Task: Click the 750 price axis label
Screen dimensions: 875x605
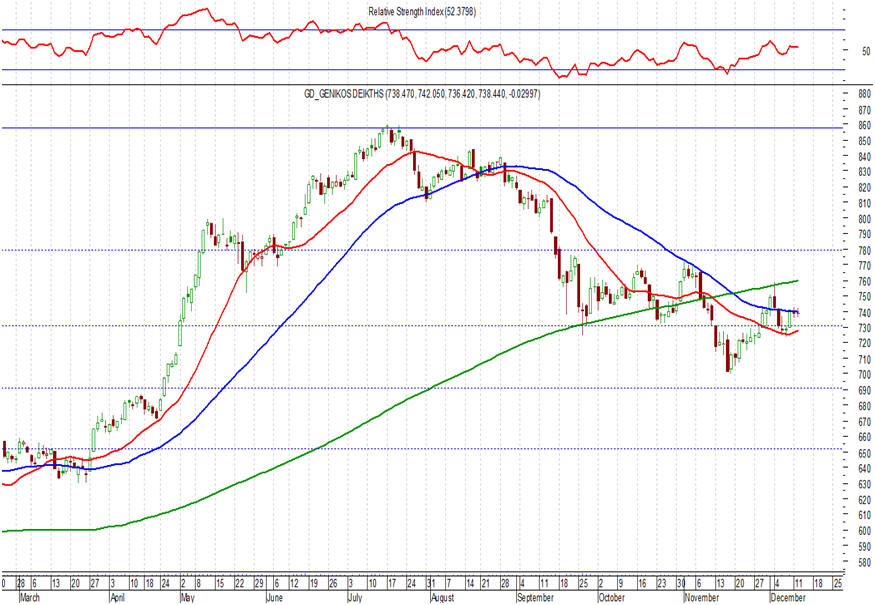Action: [x=865, y=297]
